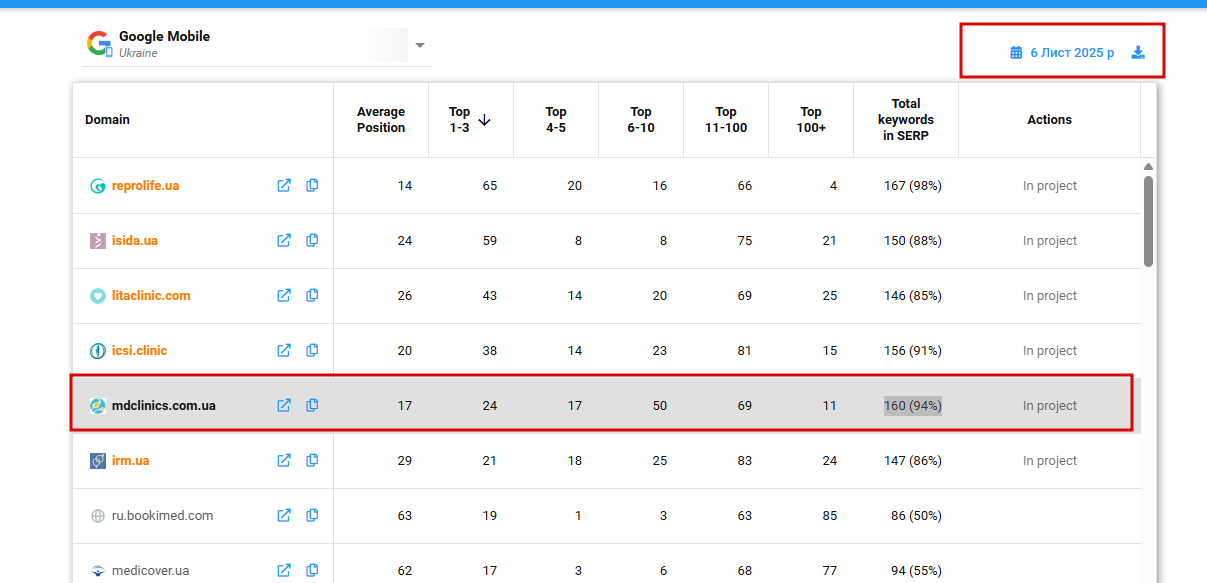
Task: Select the 167 (98%) keywords cell
Action: pyautogui.click(x=913, y=185)
